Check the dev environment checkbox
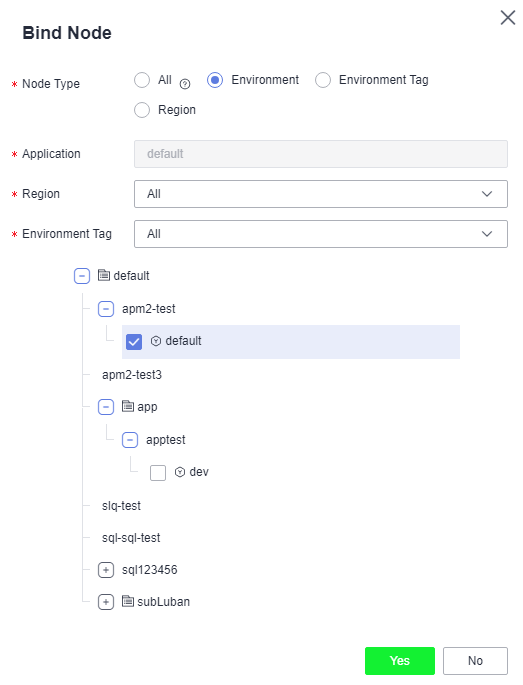This screenshot has height=685, width=523. point(158,473)
